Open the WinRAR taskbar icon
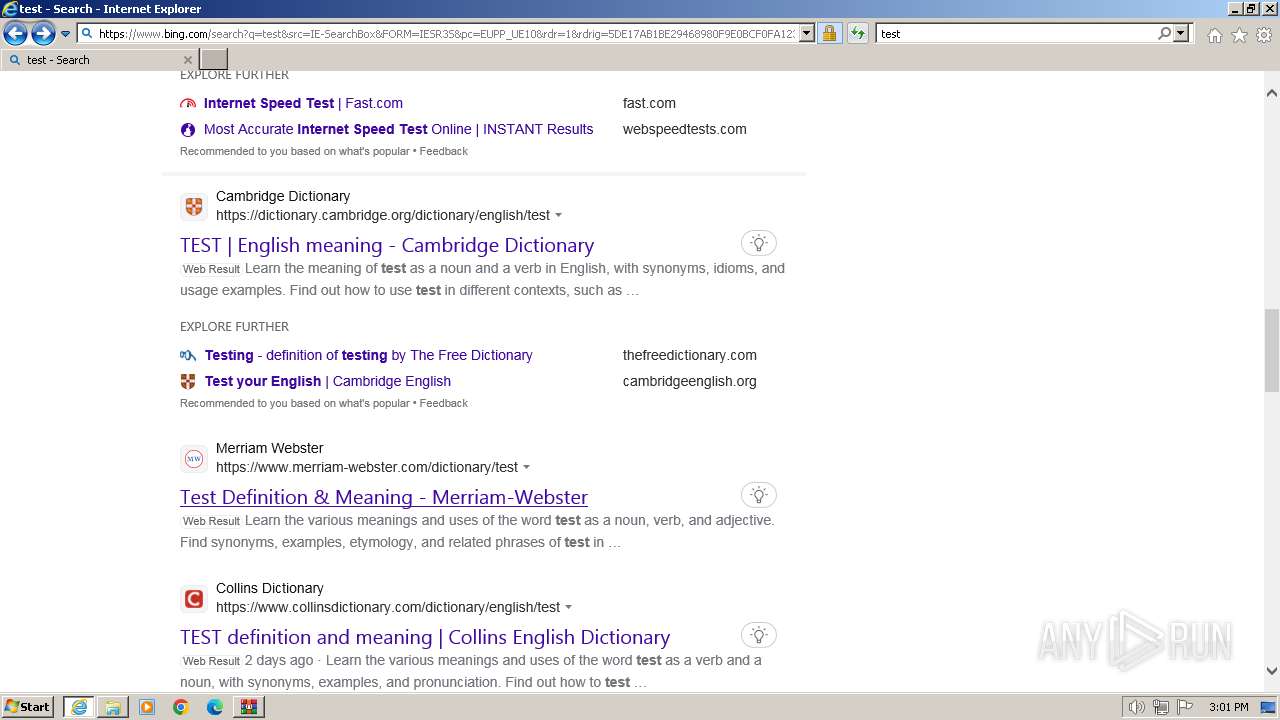Screen dimensions: 1280x720 click(249, 707)
